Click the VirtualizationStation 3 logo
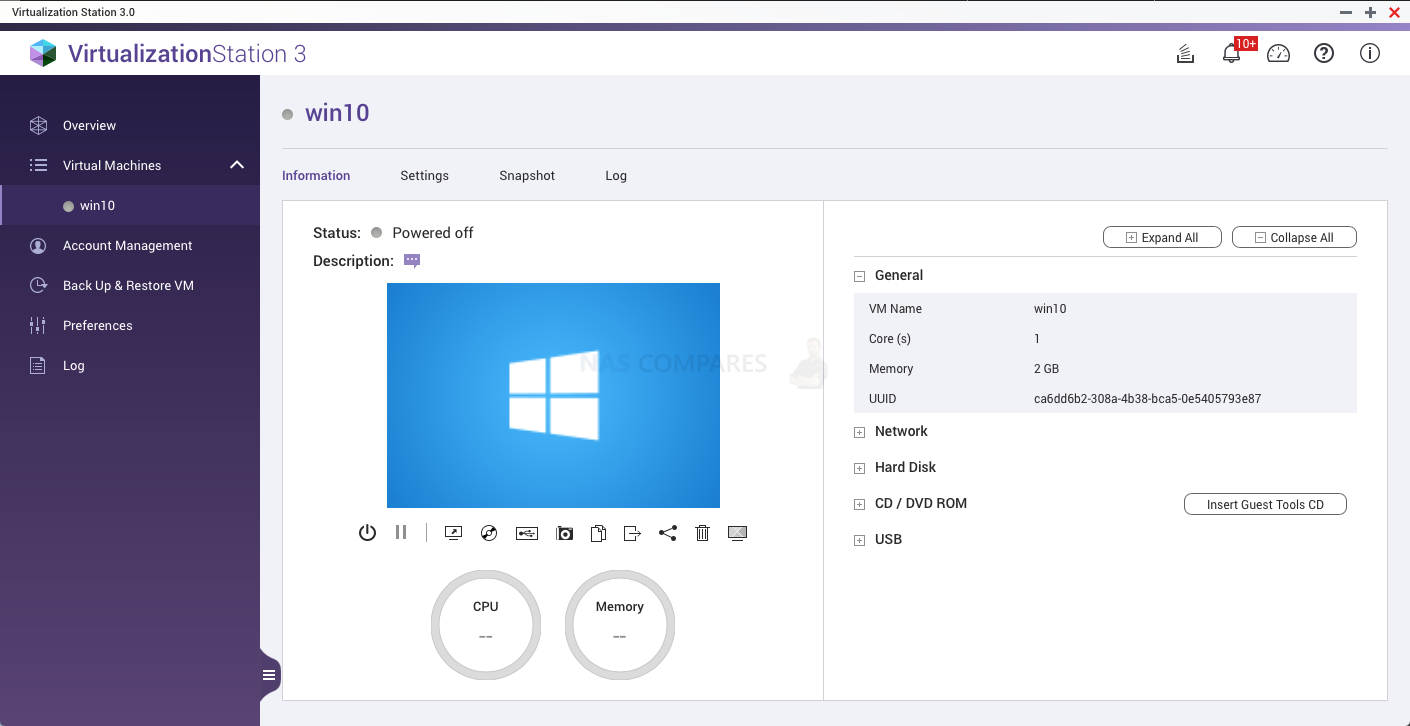The image size is (1410, 726). (x=167, y=53)
